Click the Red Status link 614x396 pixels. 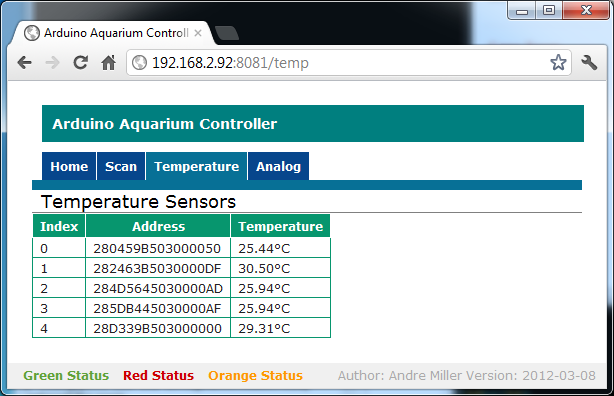(158, 376)
